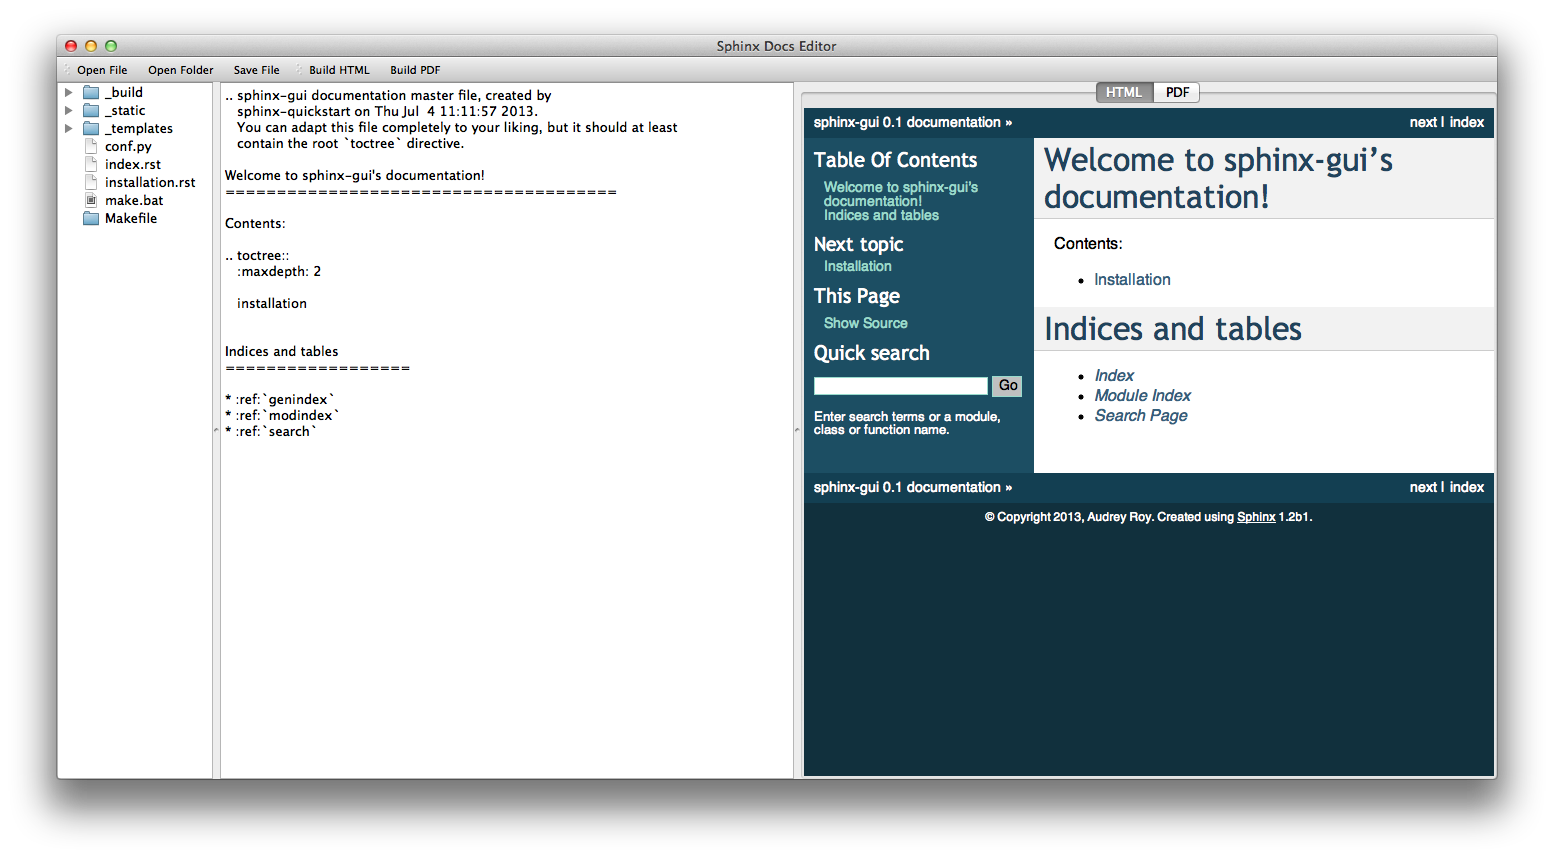Open the Index link in preview

(x=1114, y=376)
